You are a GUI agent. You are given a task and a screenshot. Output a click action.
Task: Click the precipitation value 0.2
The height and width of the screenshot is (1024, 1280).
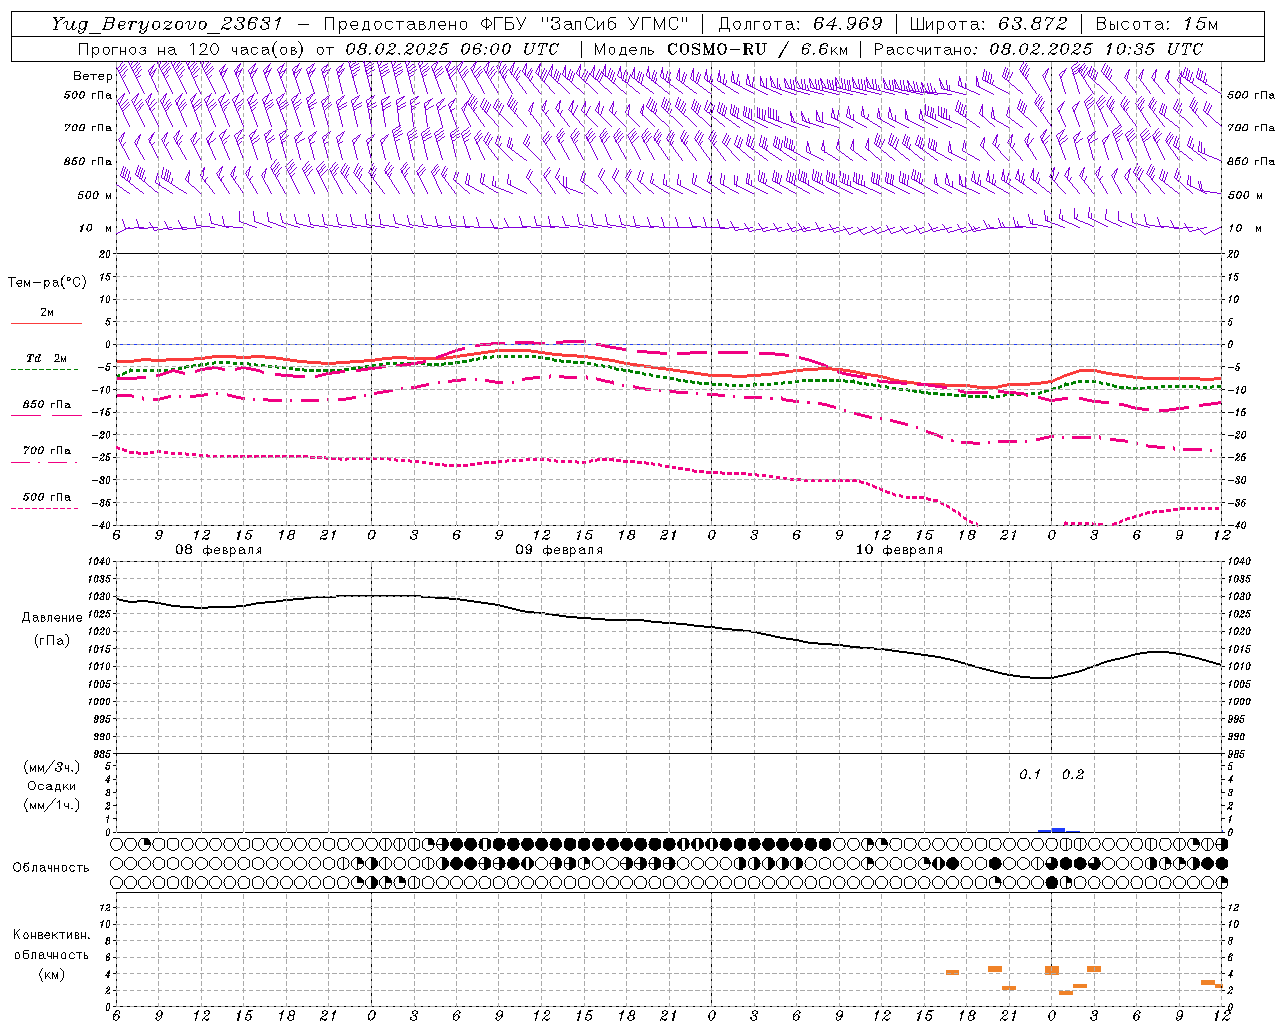click(1073, 775)
